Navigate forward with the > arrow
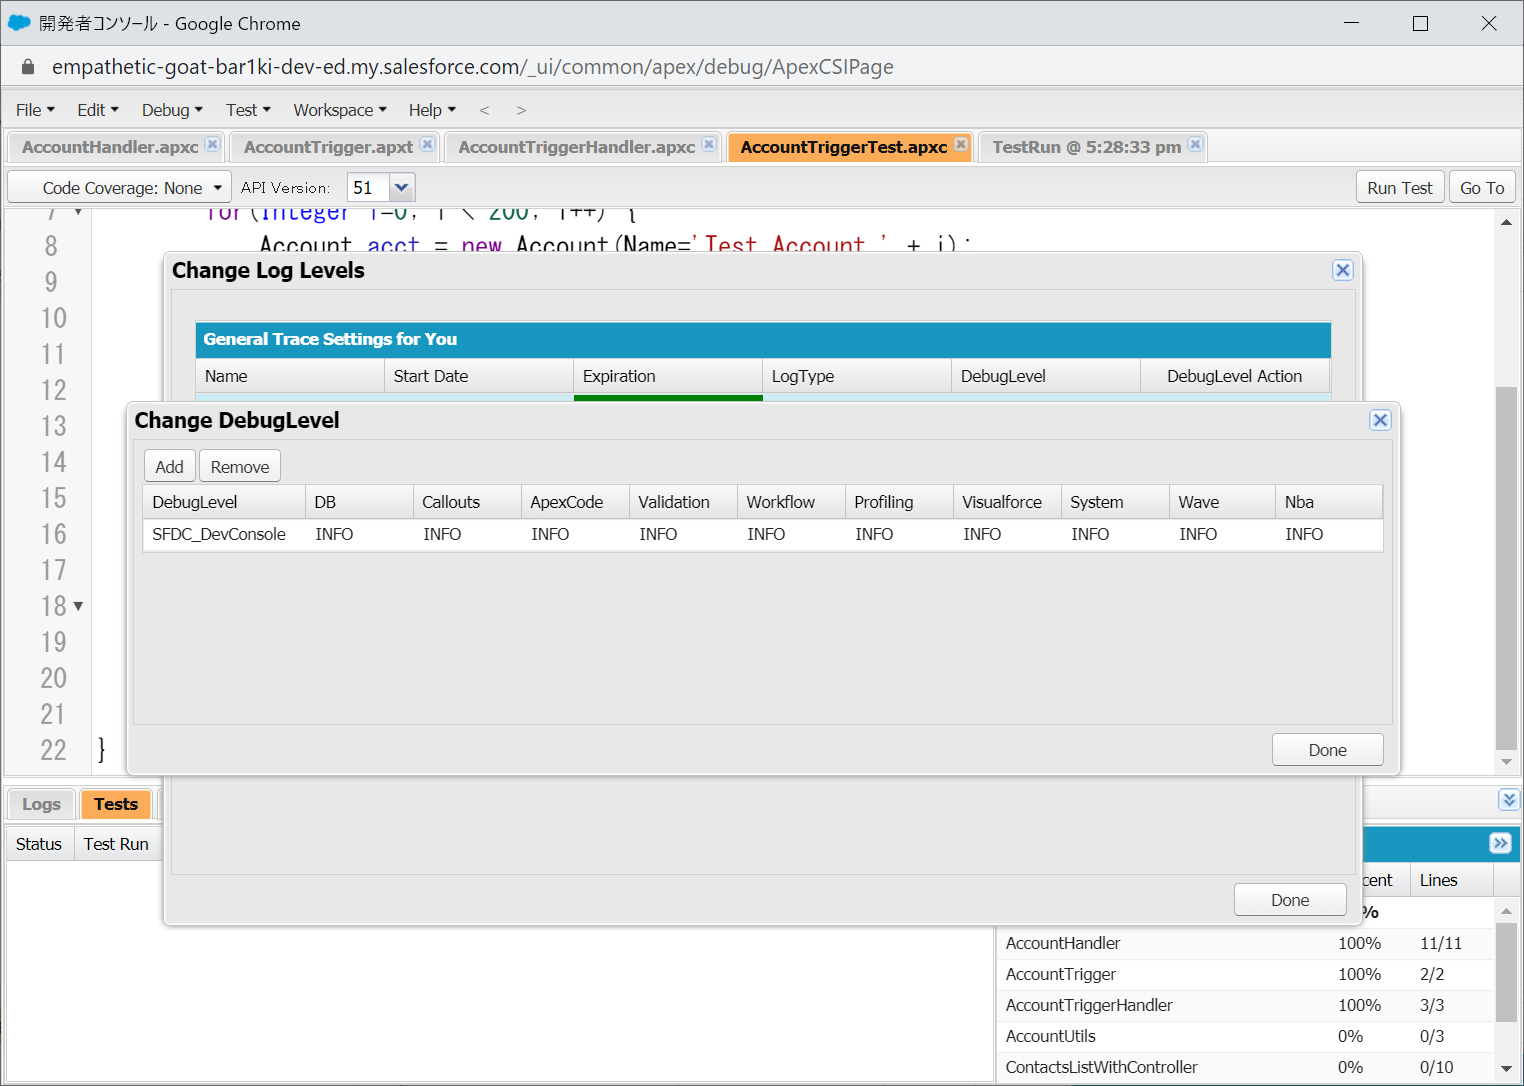 [x=521, y=110]
